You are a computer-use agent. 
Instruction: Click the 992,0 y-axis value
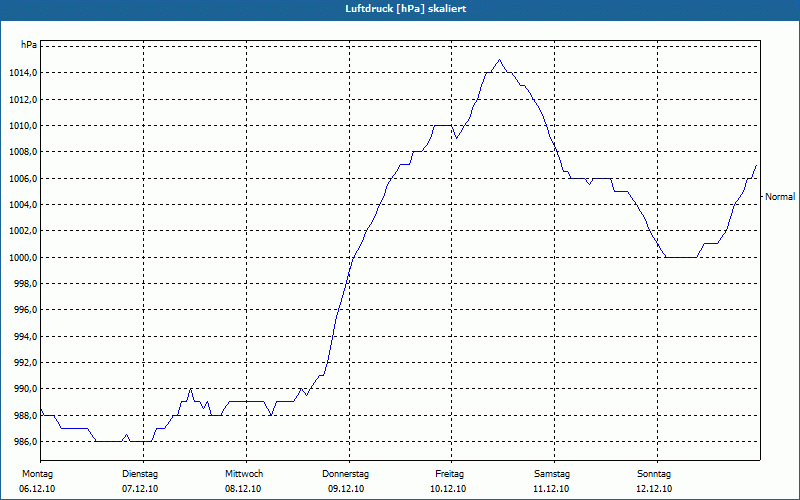26,363
